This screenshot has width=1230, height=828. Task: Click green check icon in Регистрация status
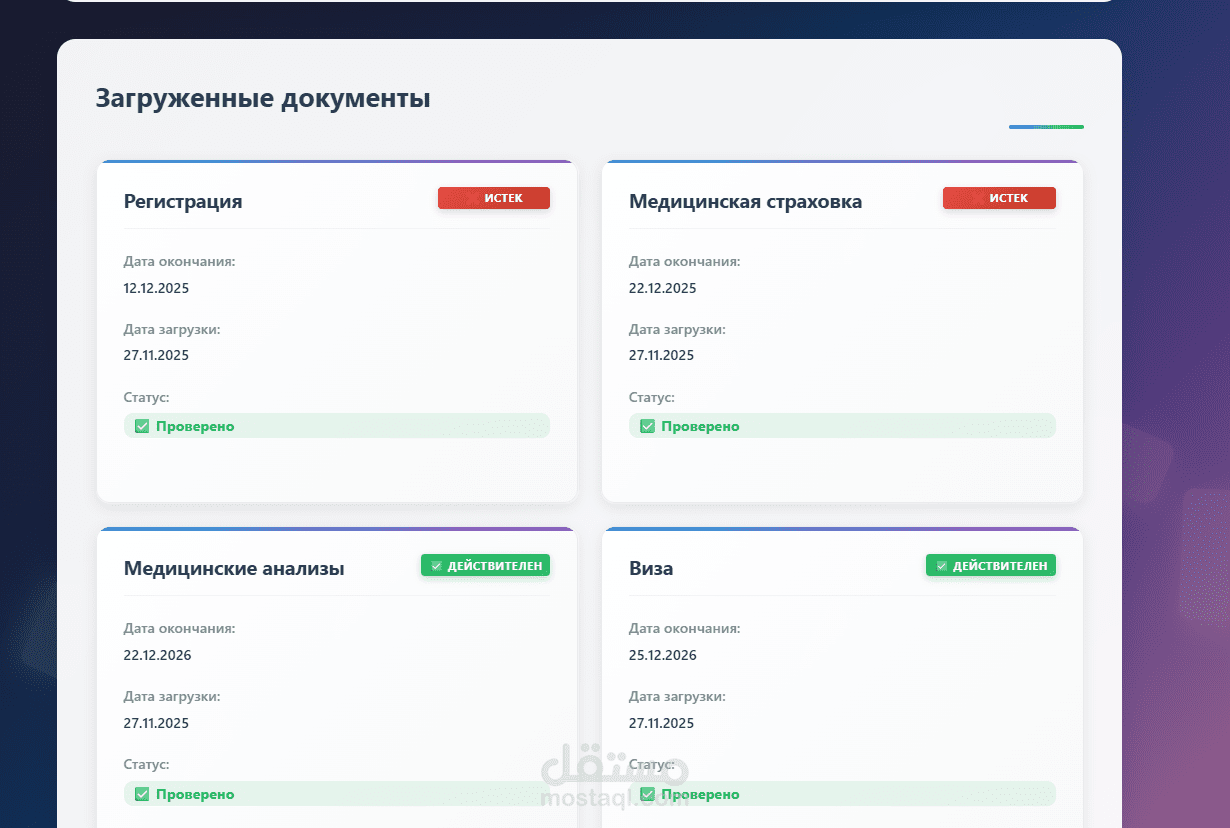click(142, 426)
